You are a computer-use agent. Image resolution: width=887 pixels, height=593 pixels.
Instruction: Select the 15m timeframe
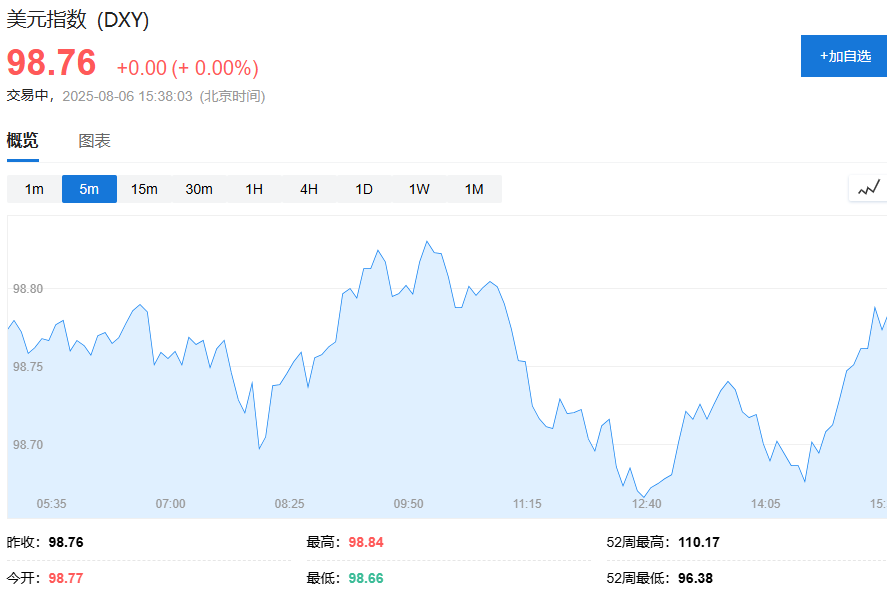[x=144, y=188]
